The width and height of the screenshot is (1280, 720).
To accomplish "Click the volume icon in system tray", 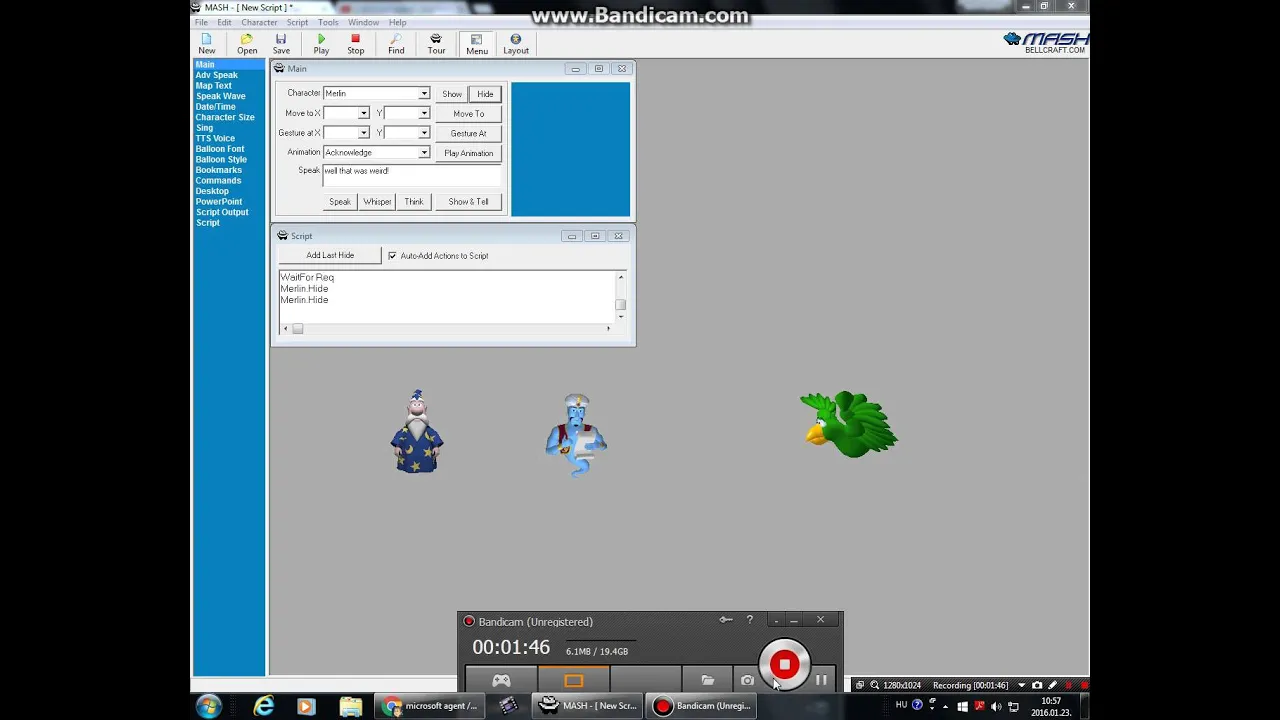I will [x=995, y=706].
